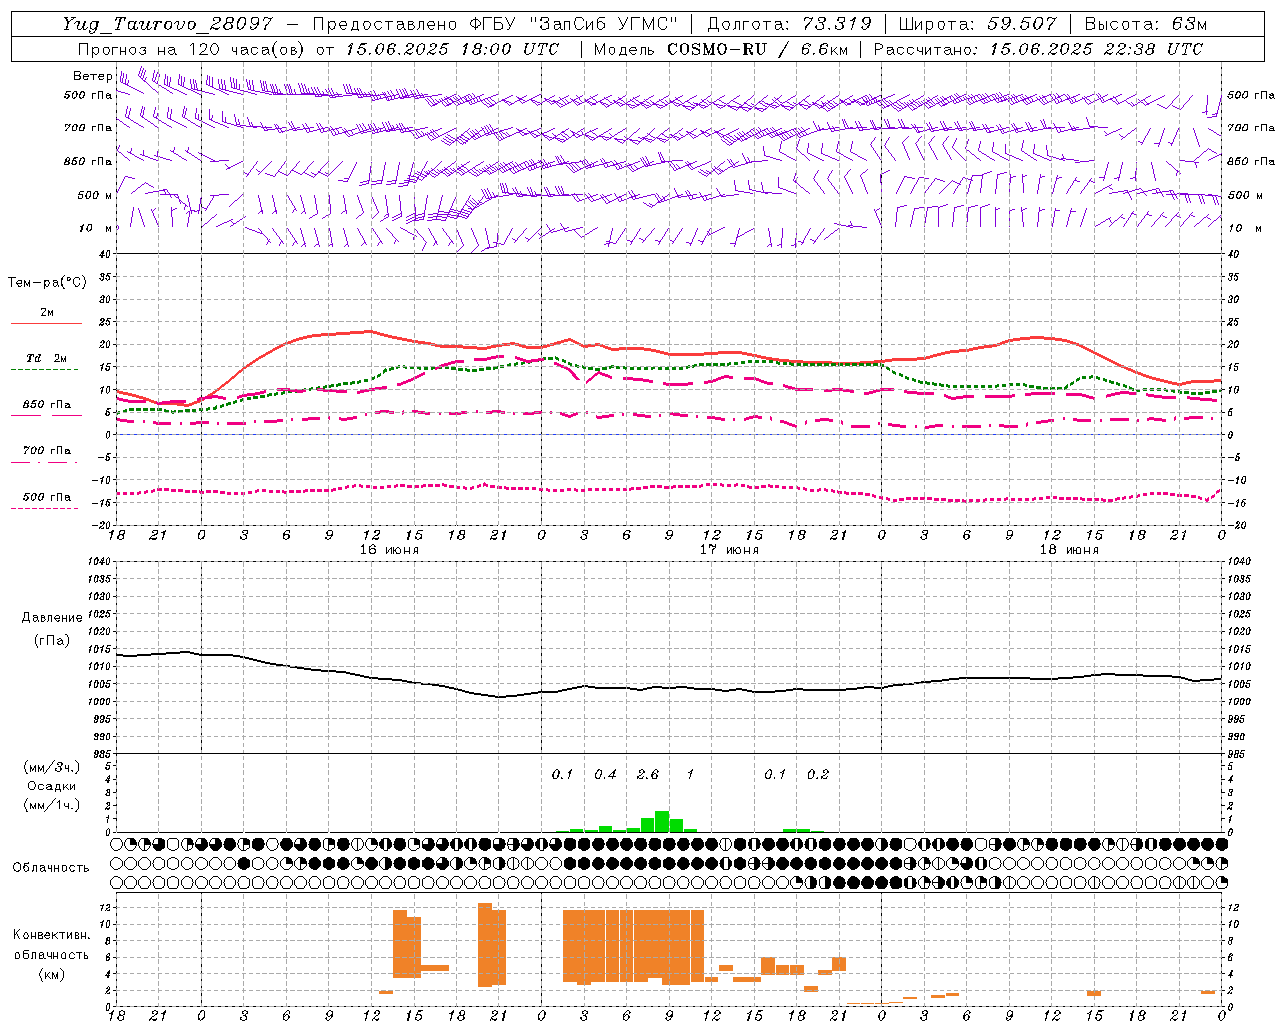Click the 17 июня date label

click(729, 550)
